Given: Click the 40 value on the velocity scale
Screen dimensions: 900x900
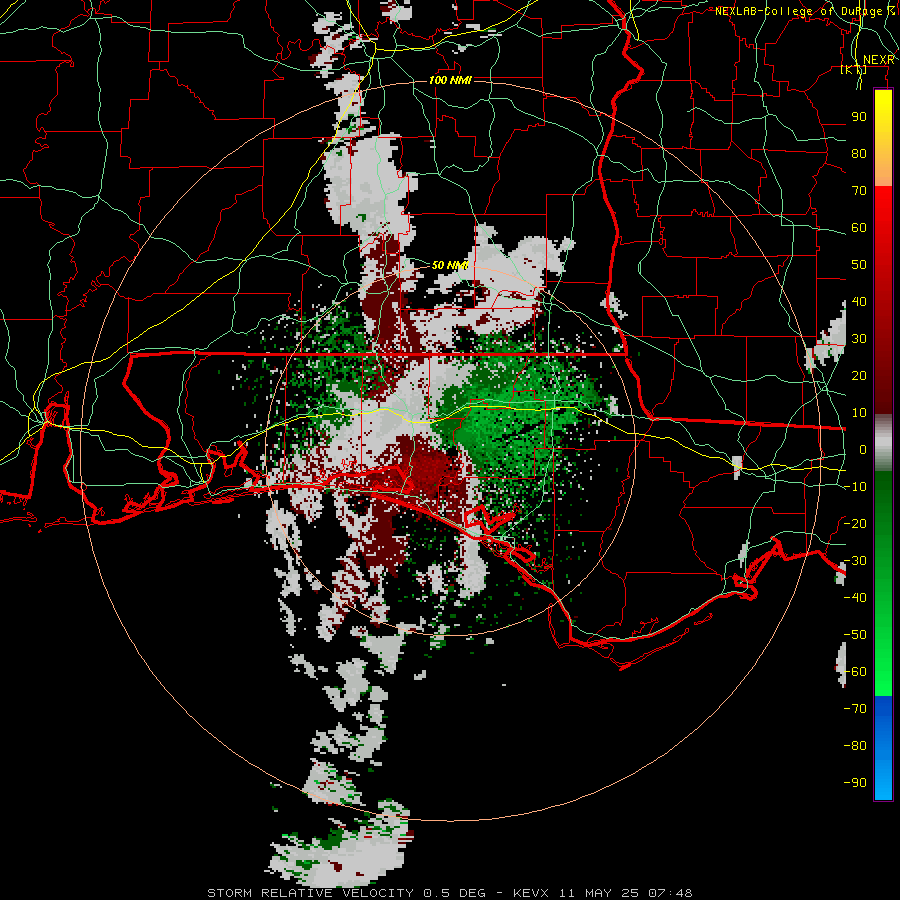Looking at the screenshot, I should coord(859,302).
